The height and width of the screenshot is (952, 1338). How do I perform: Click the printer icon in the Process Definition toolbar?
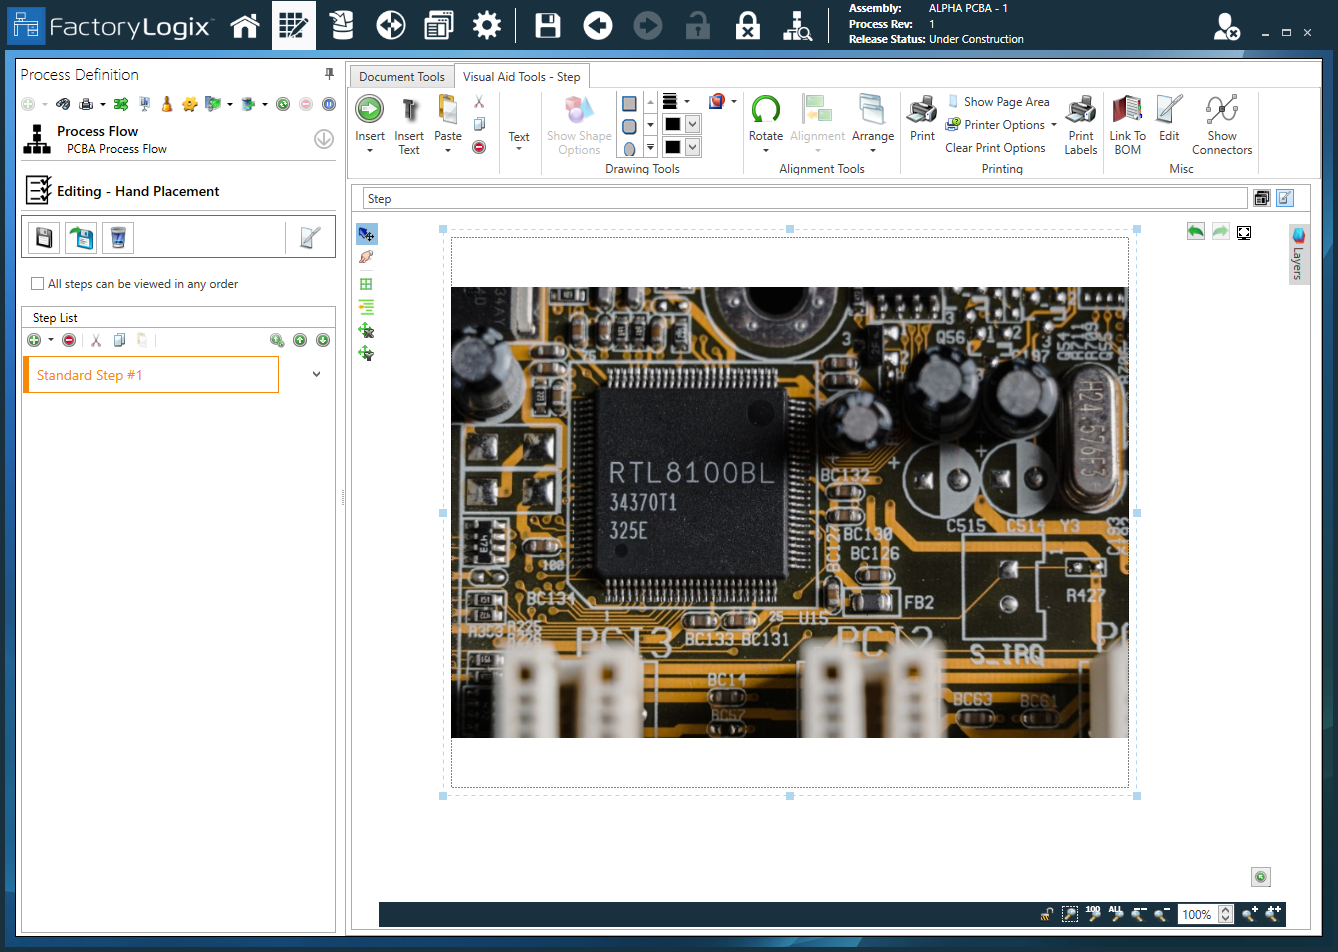[x=87, y=103]
